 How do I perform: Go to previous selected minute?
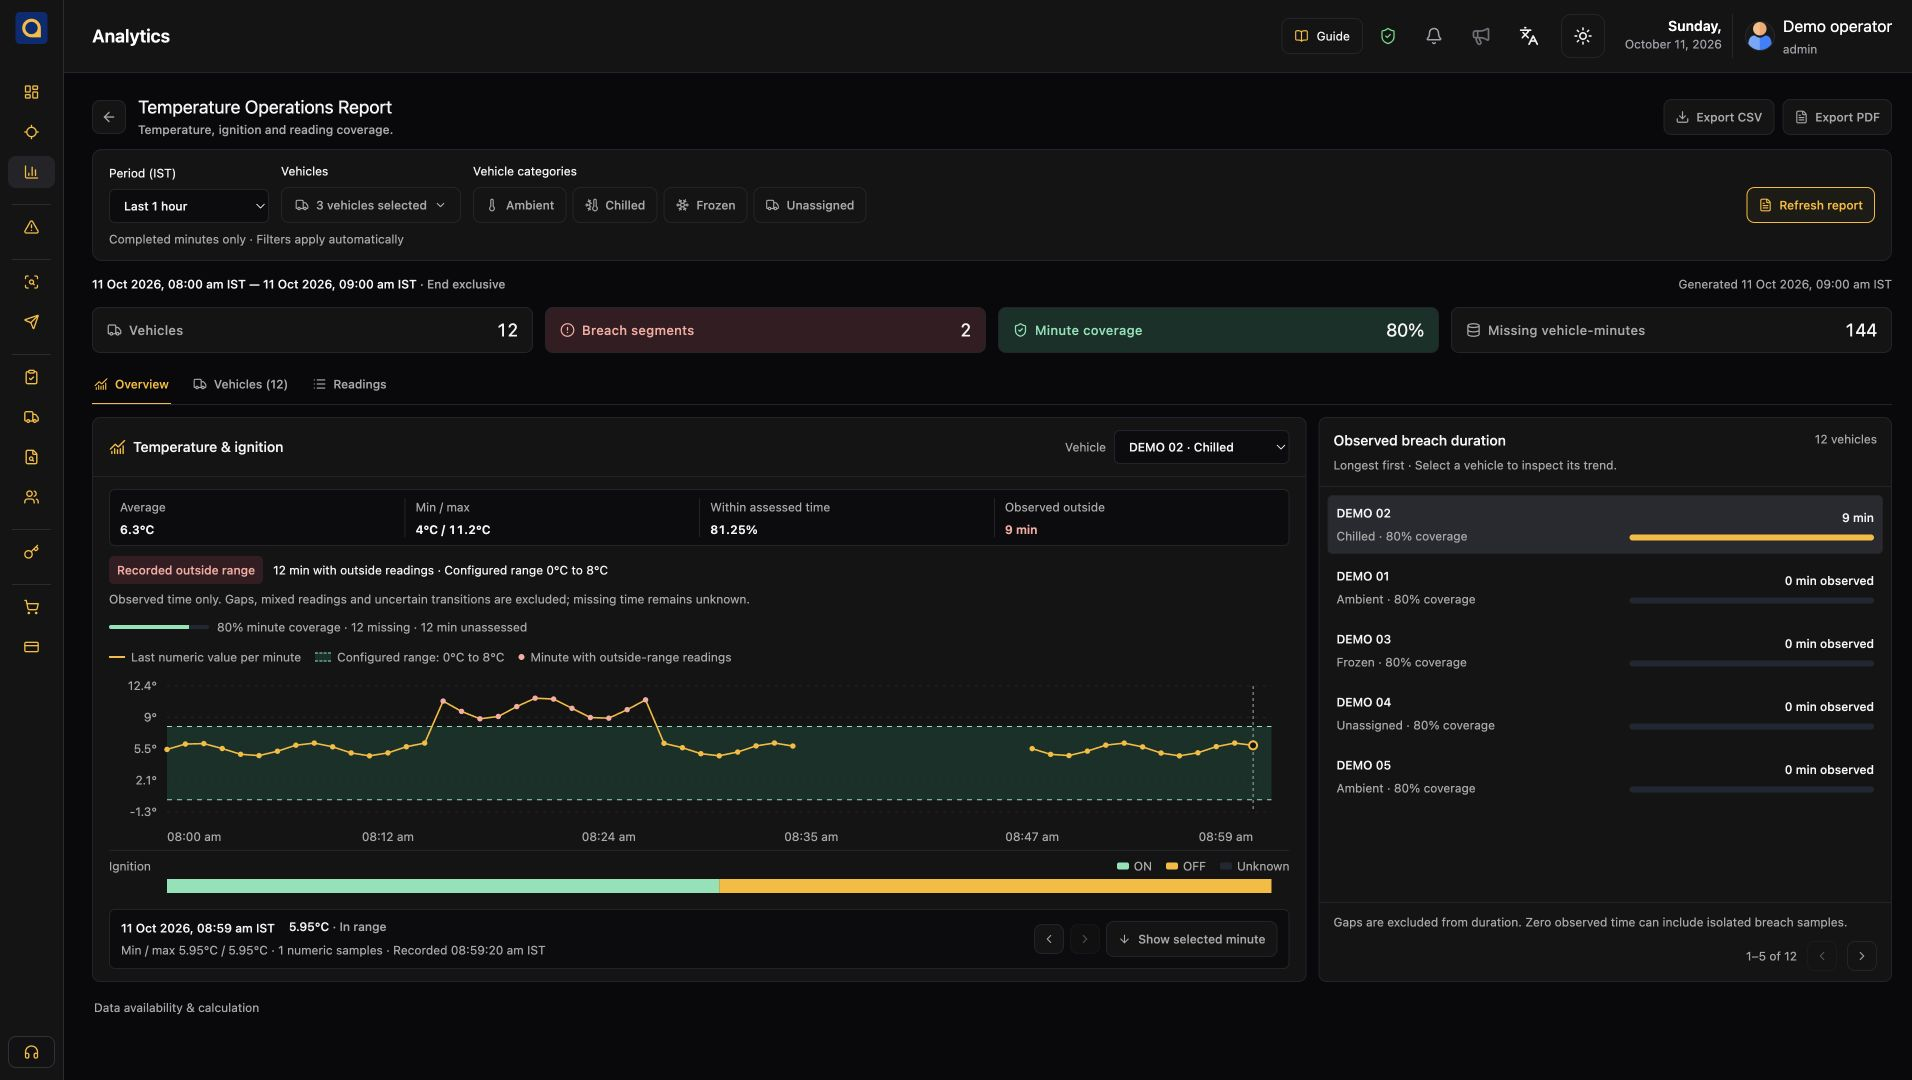1048,939
